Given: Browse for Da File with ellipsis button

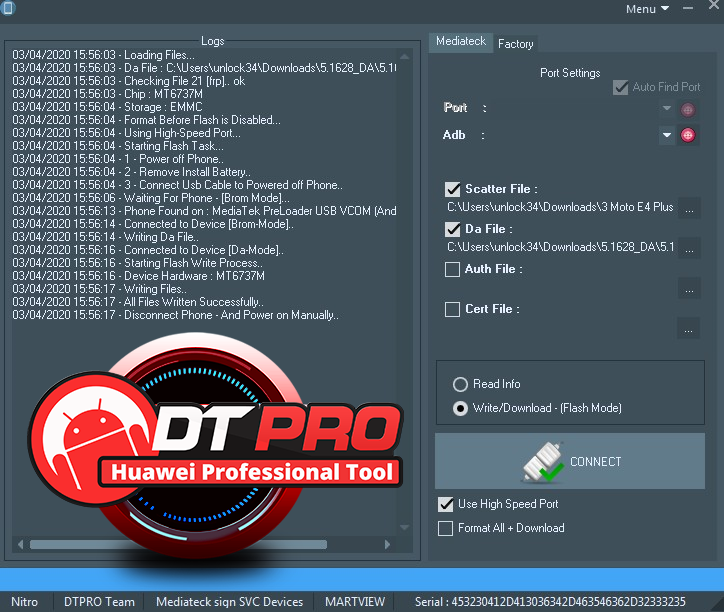Looking at the screenshot, I should (x=689, y=248).
